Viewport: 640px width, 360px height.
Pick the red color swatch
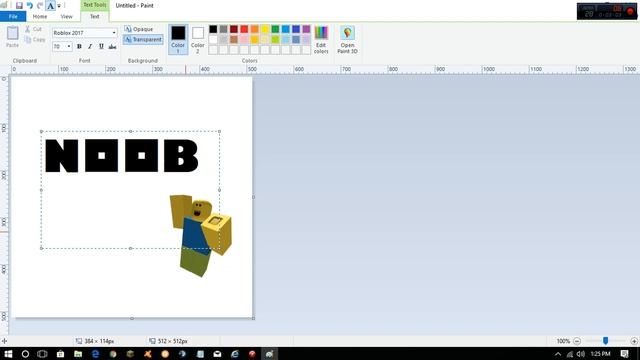tap(244, 29)
